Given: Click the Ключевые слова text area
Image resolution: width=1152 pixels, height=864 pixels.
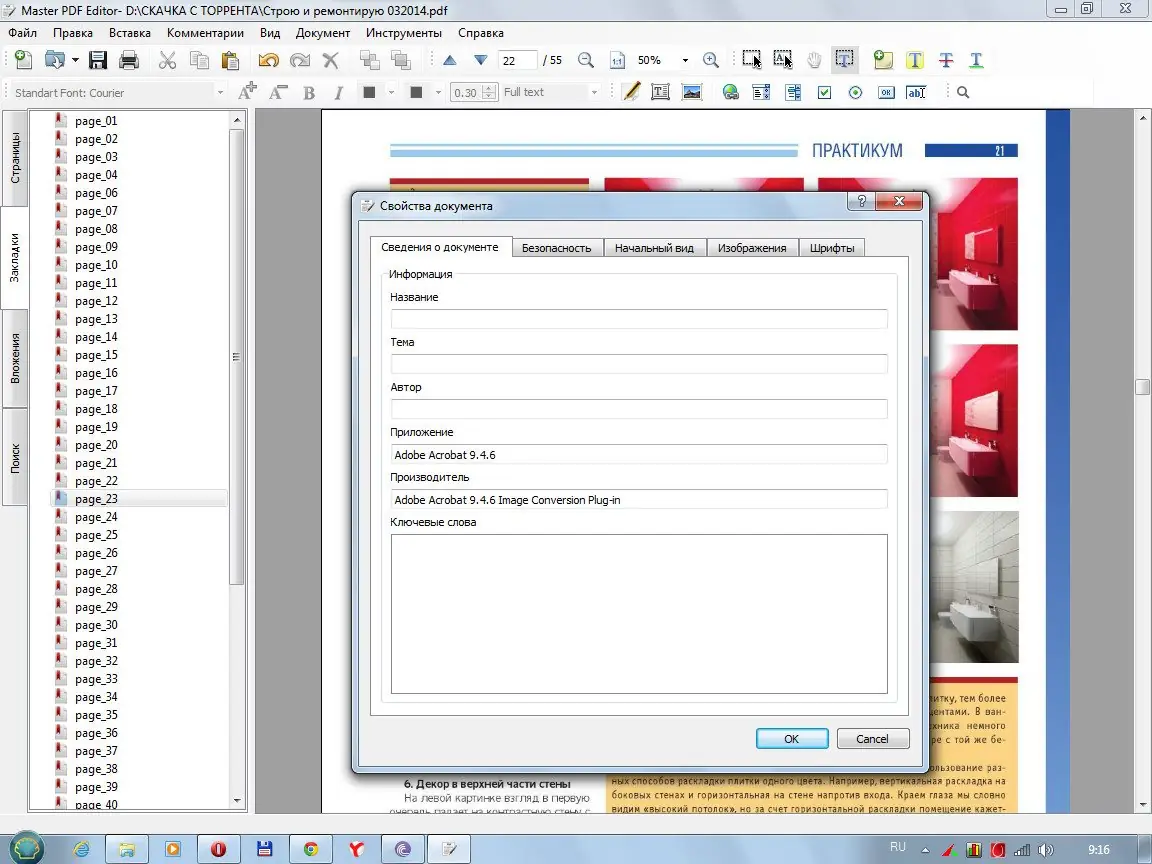Looking at the screenshot, I should pos(638,614).
